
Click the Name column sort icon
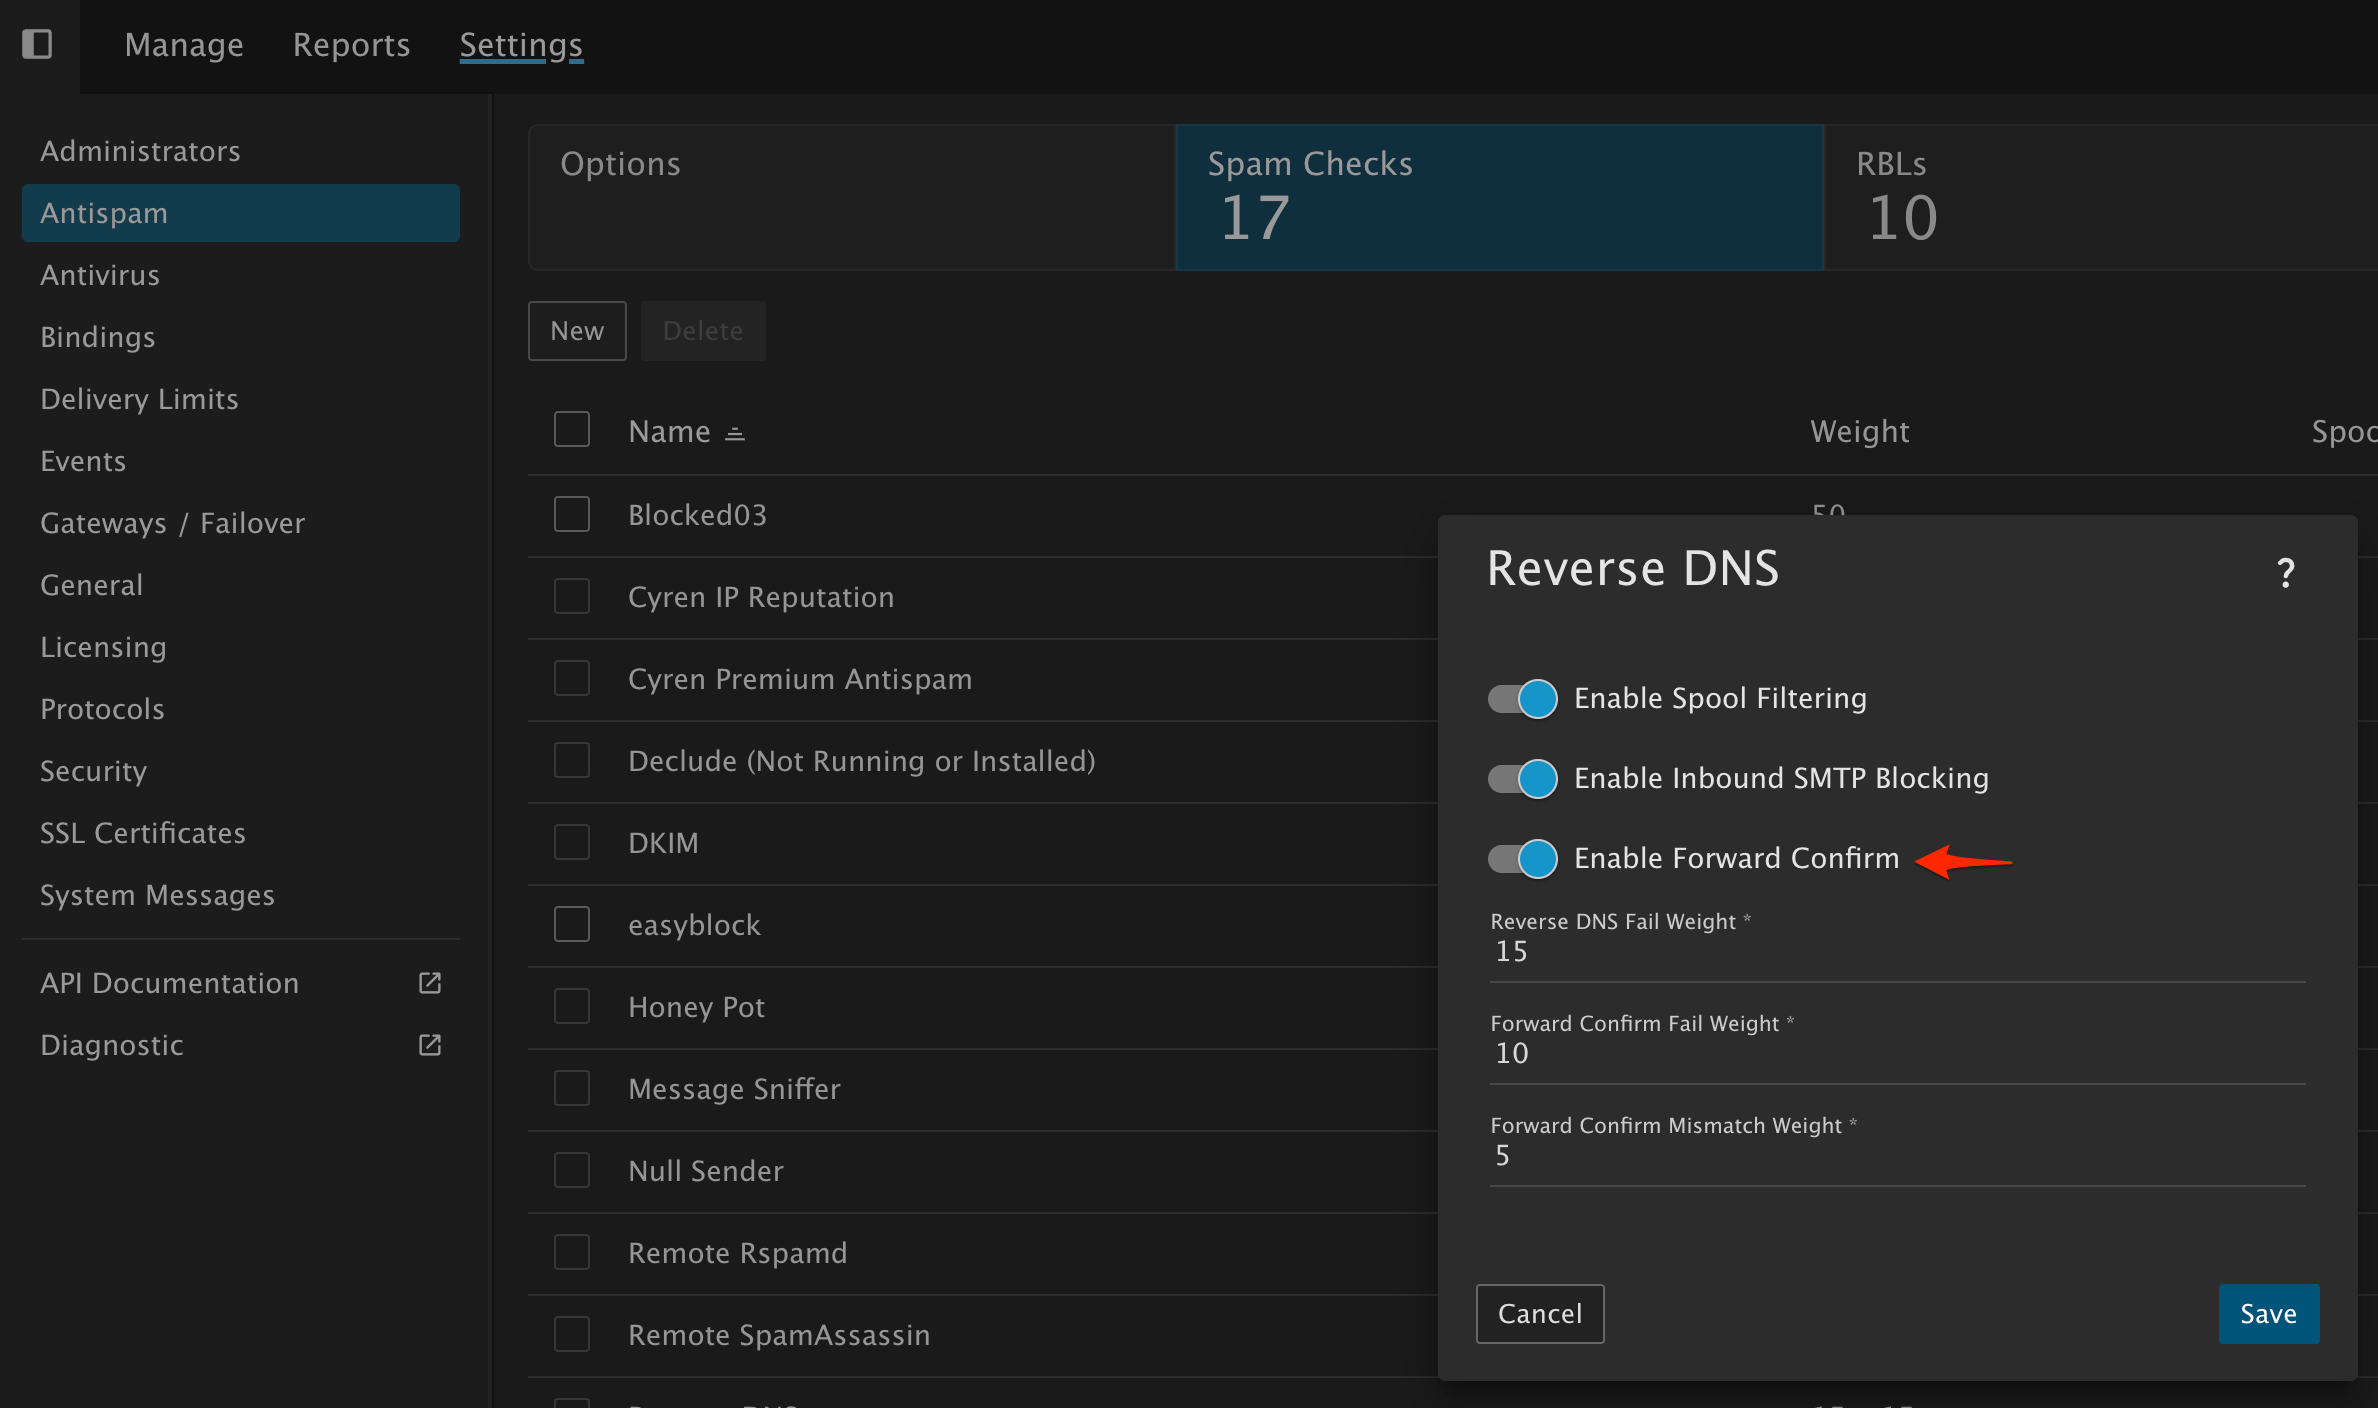click(x=735, y=433)
